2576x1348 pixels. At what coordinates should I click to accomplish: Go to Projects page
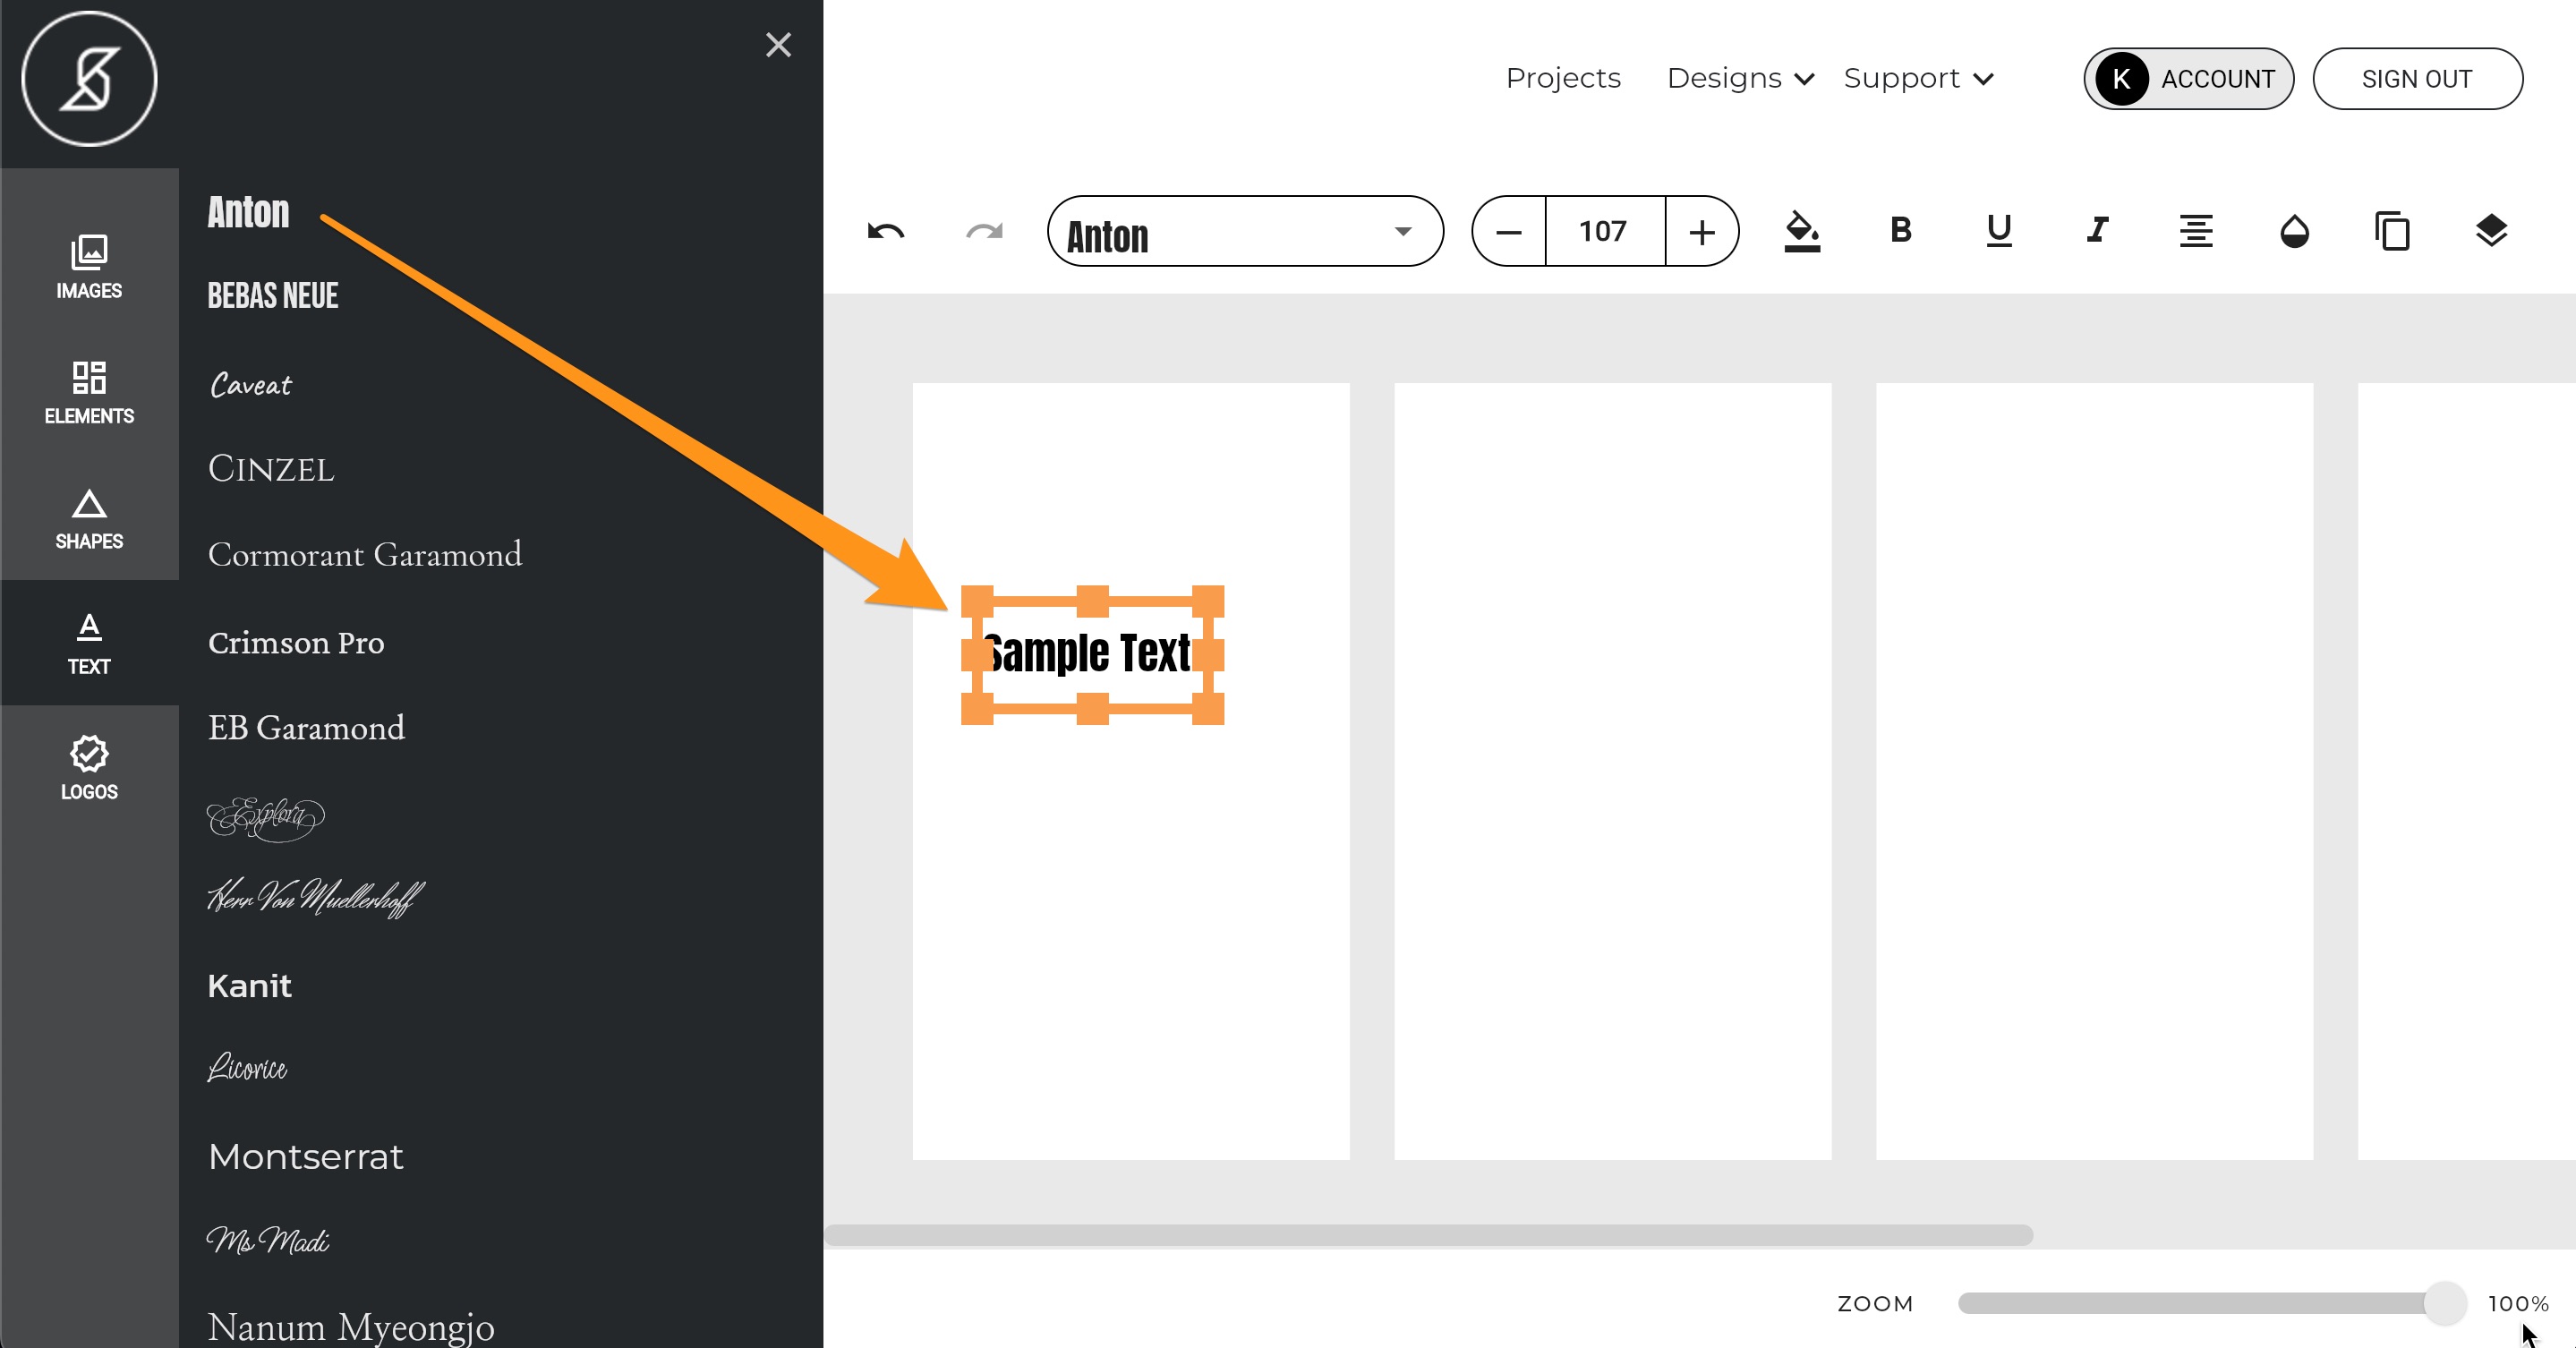1563,79
